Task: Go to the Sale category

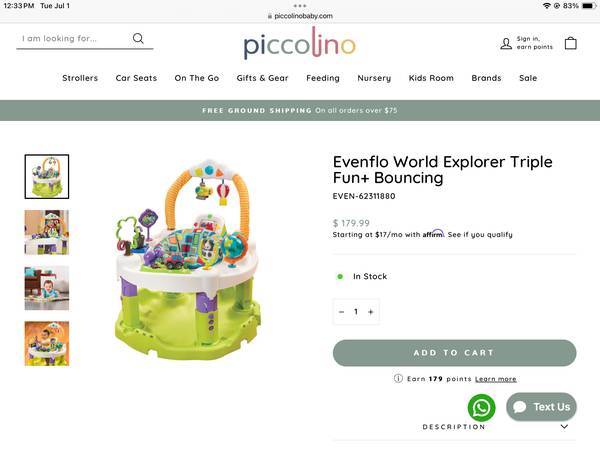Action: click(528, 78)
